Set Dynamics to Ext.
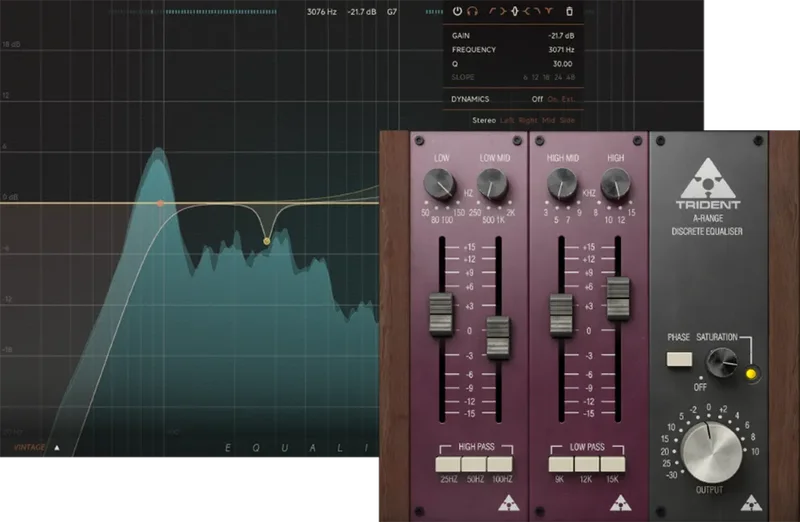Screen dimensions: 800x522 (x=568, y=99)
